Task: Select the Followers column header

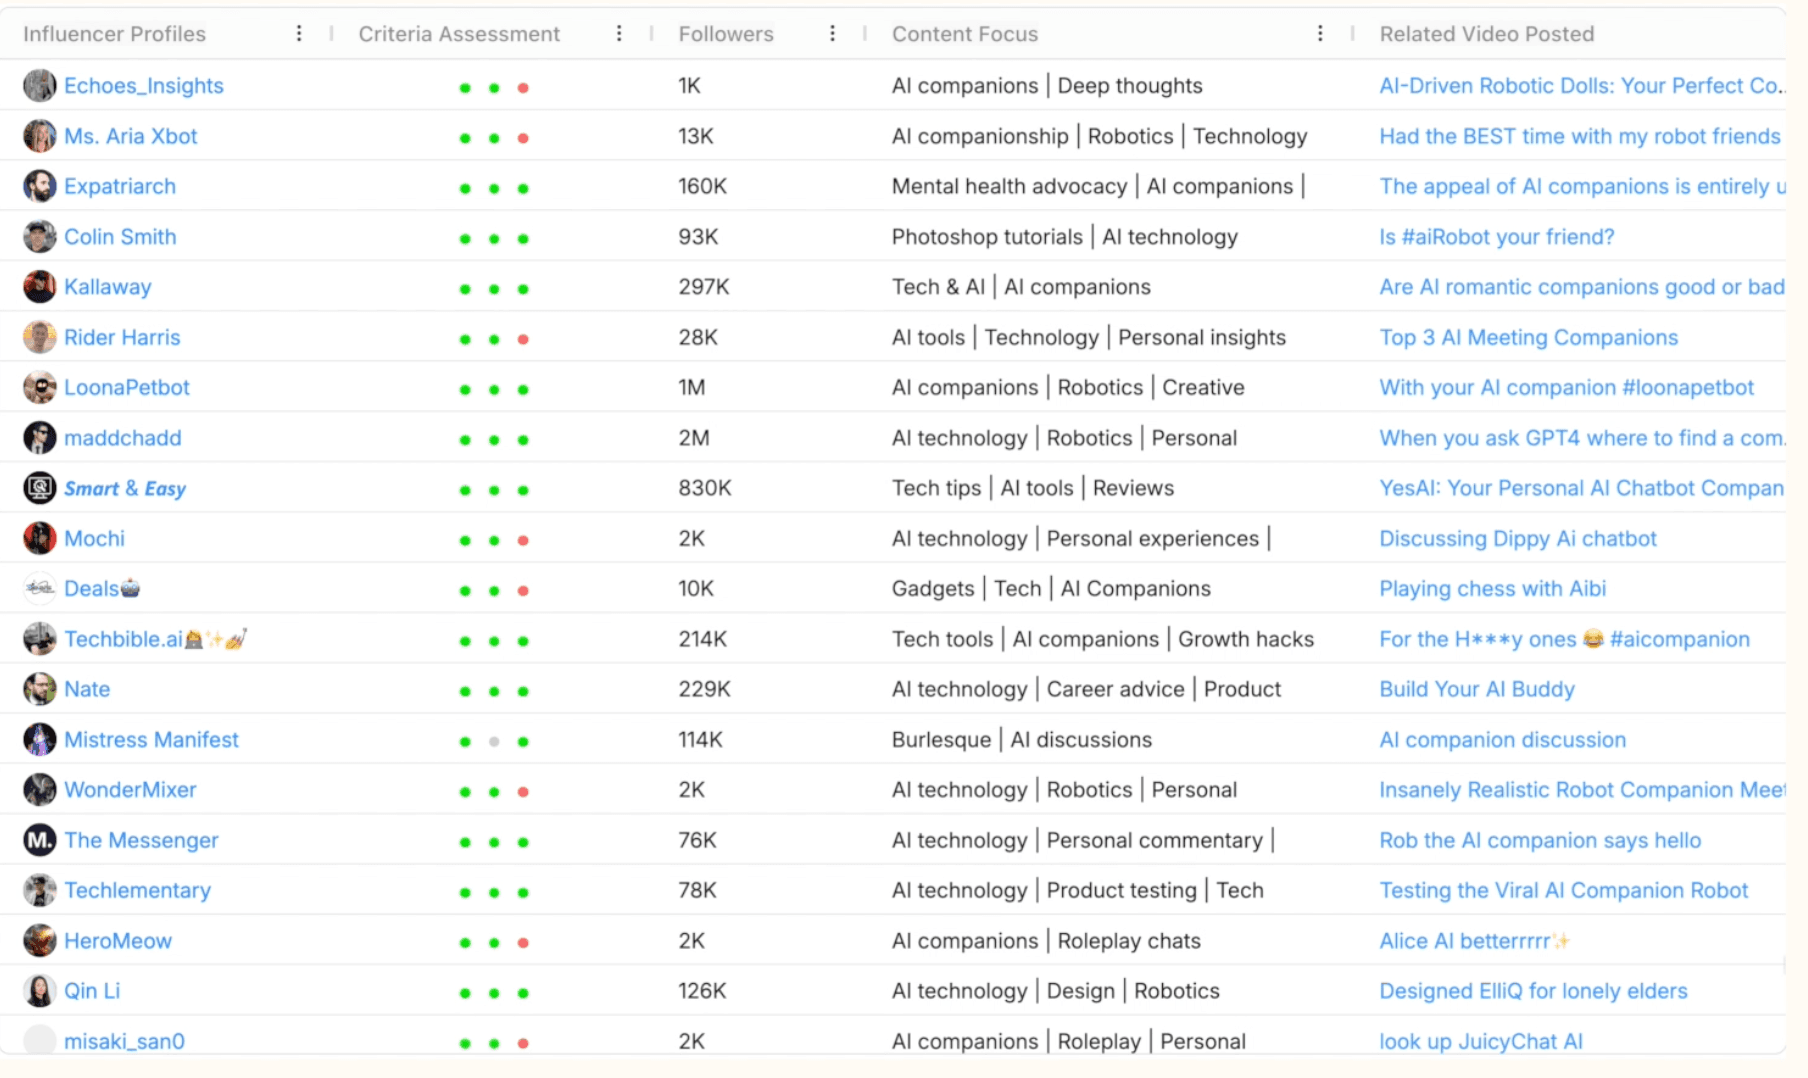Action: pyautogui.click(x=726, y=33)
